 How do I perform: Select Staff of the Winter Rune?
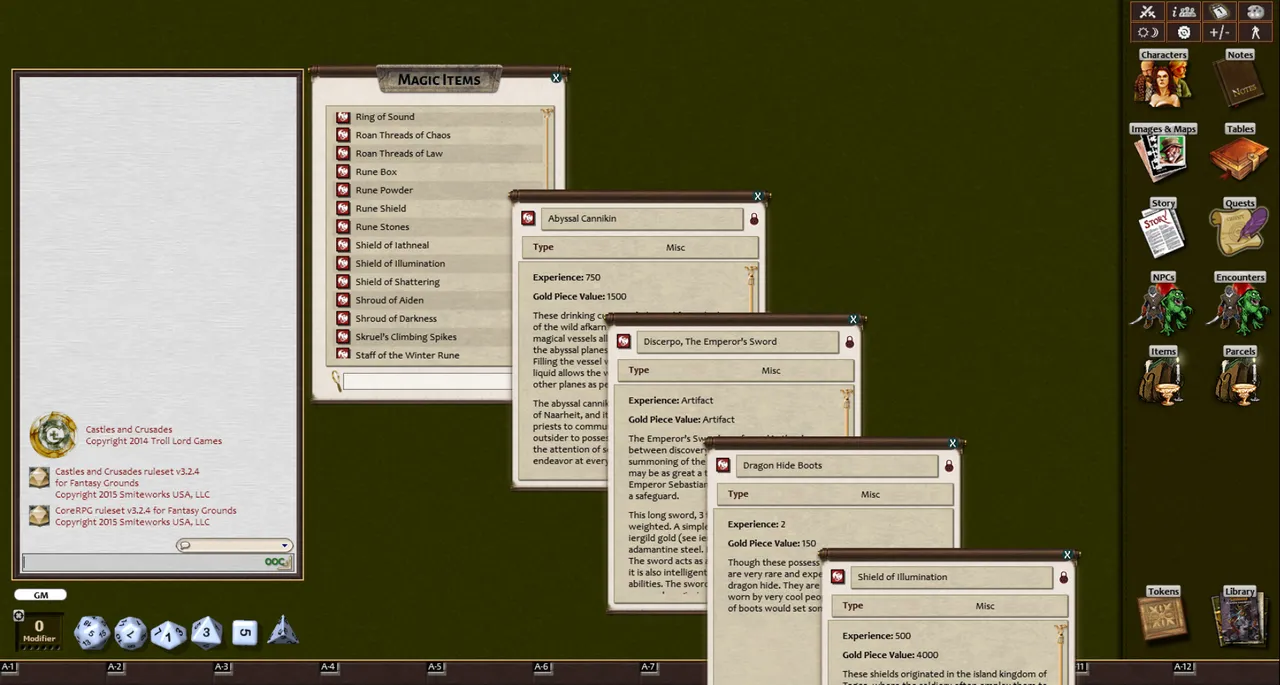(407, 355)
